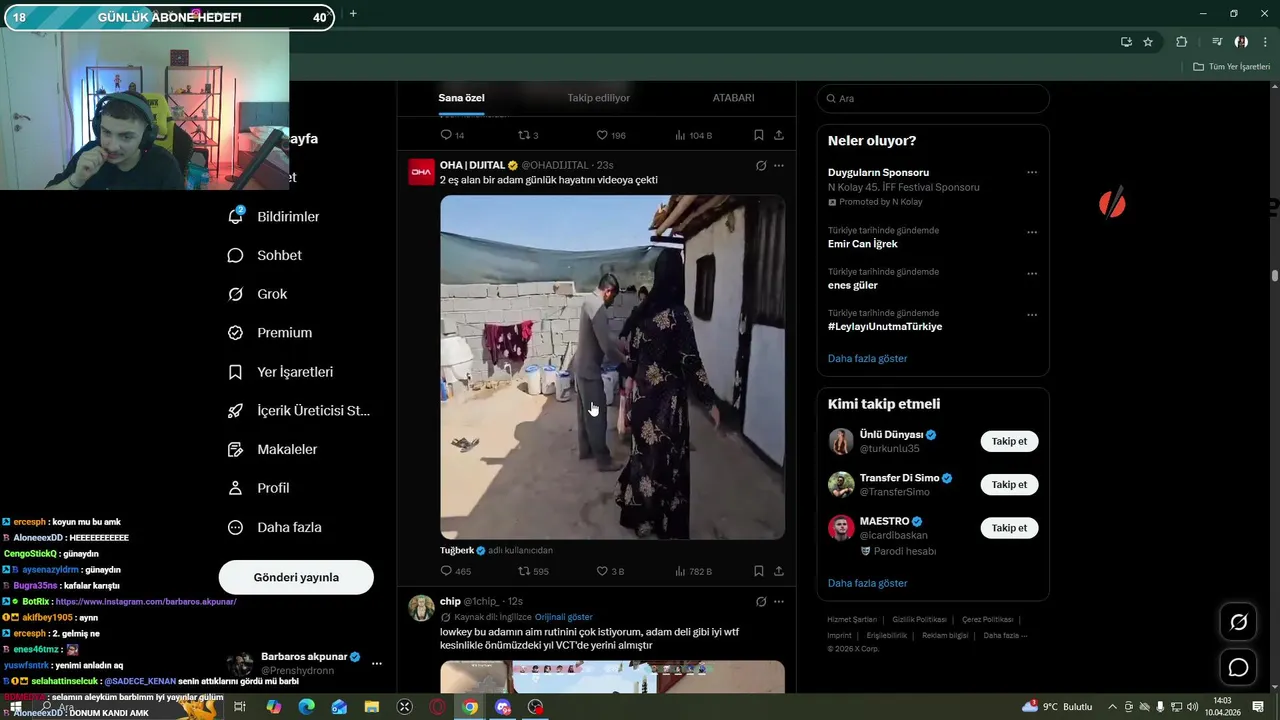Open Chrome media control icon
The width and height of the screenshot is (1280, 720).
[x=1217, y=42]
